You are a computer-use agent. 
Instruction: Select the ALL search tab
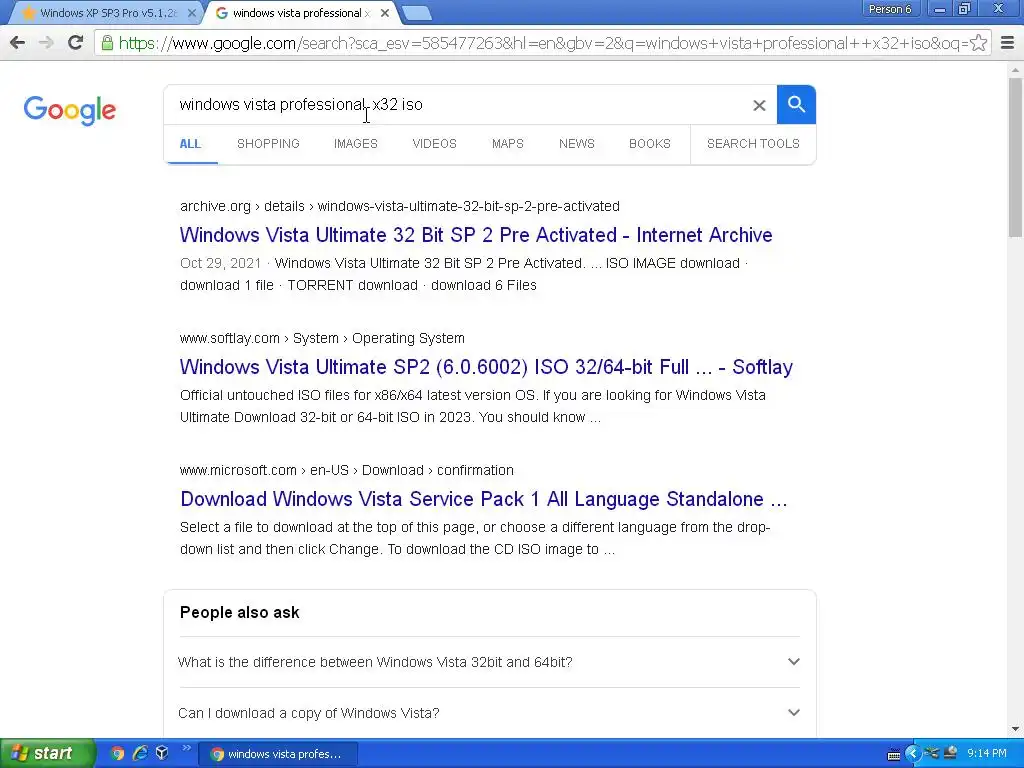pos(190,144)
